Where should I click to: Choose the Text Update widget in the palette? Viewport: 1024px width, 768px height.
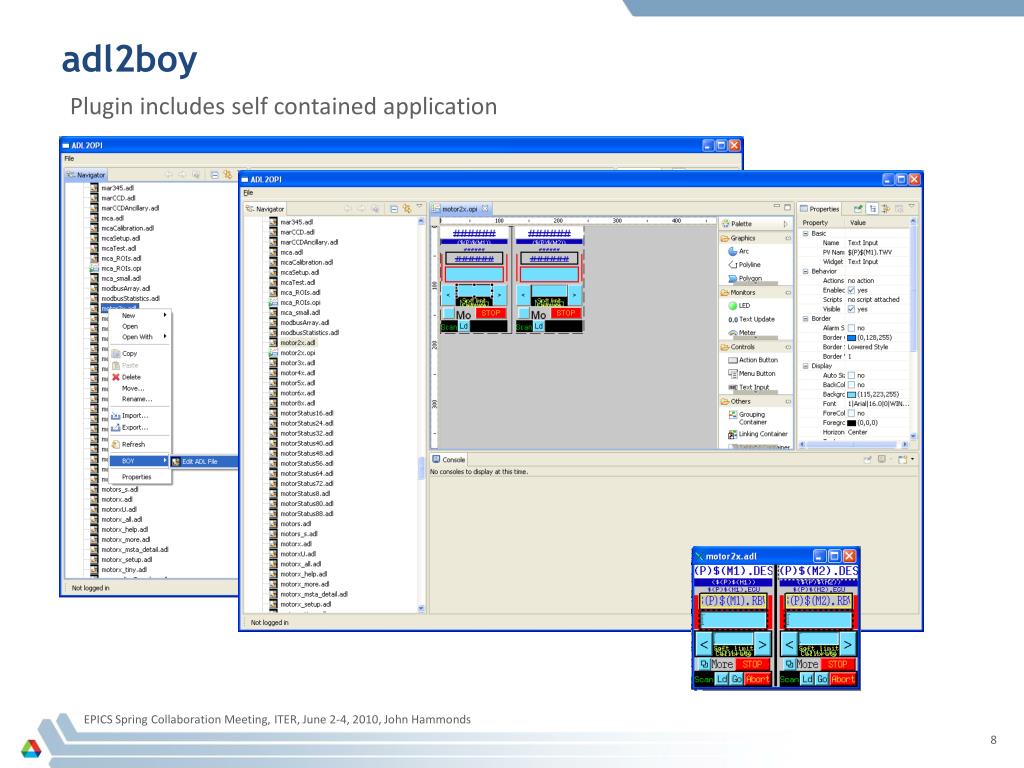[751, 319]
